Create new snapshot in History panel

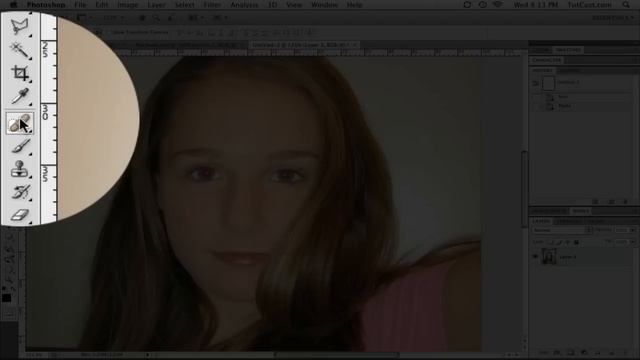611,202
